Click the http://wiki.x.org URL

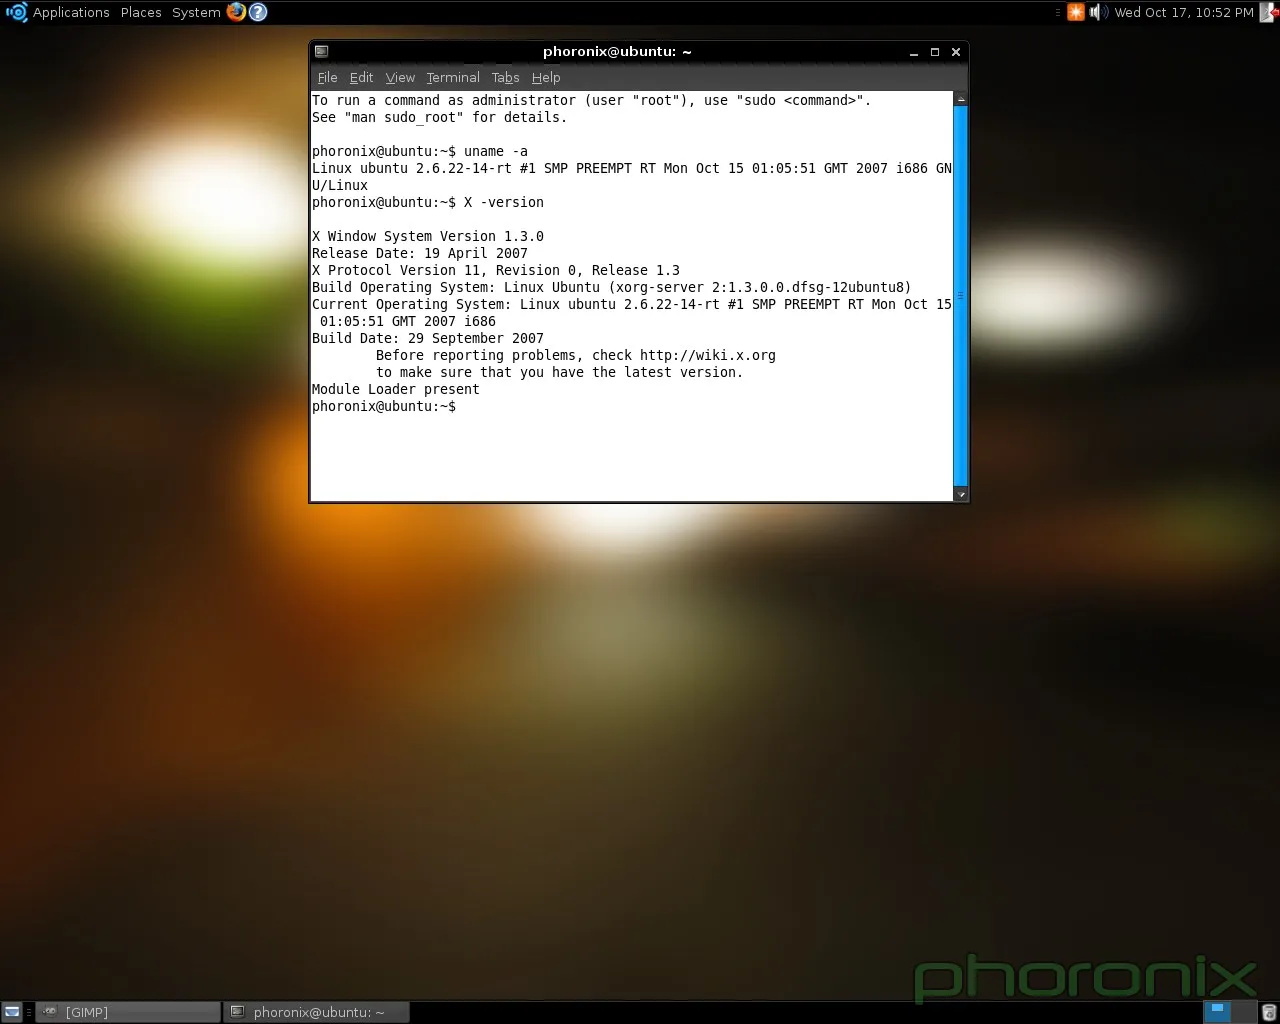click(x=708, y=355)
